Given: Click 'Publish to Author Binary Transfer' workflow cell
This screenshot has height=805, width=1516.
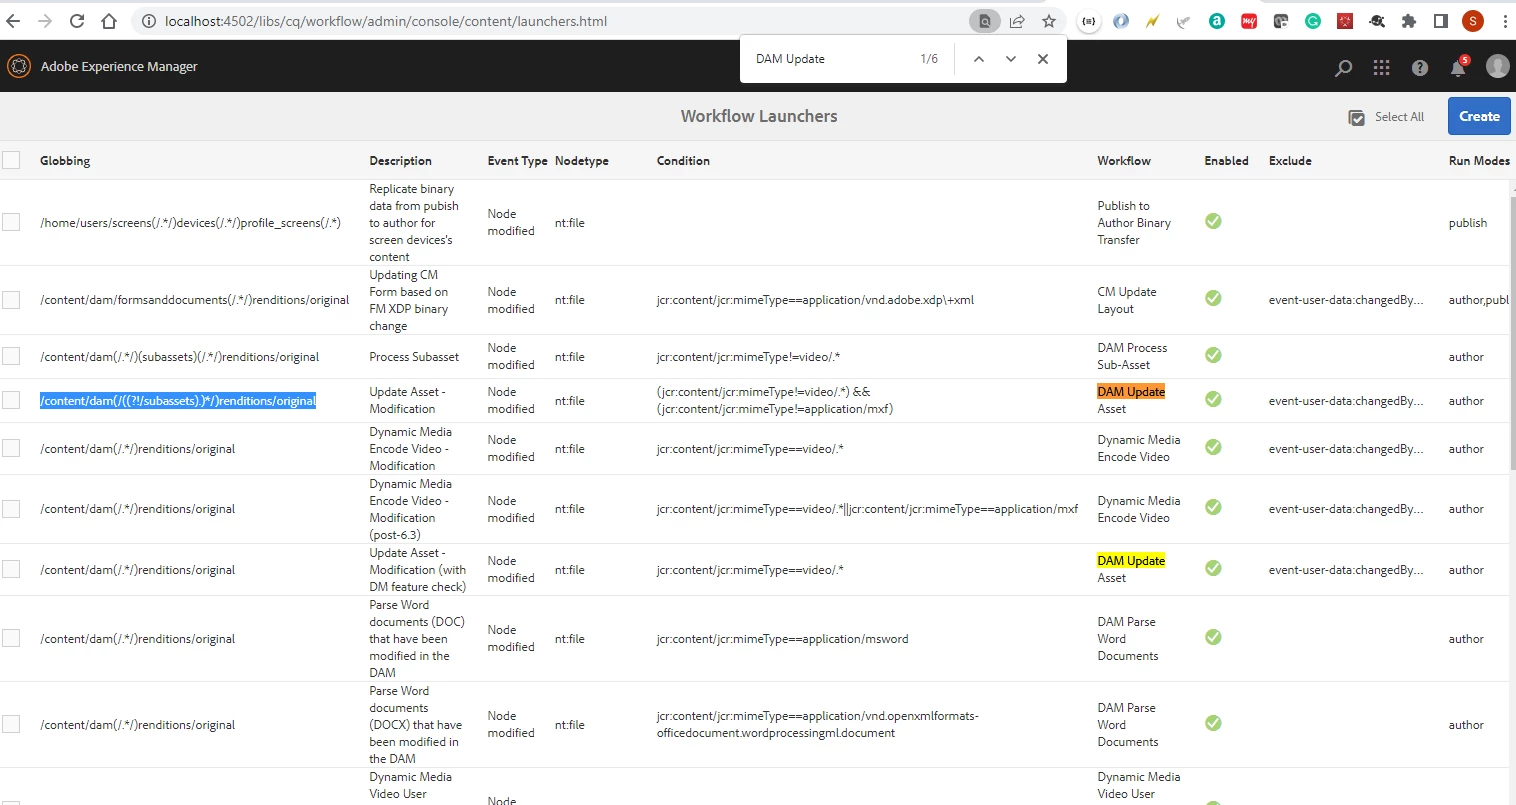Looking at the screenshot, I should coord(1134,223).
